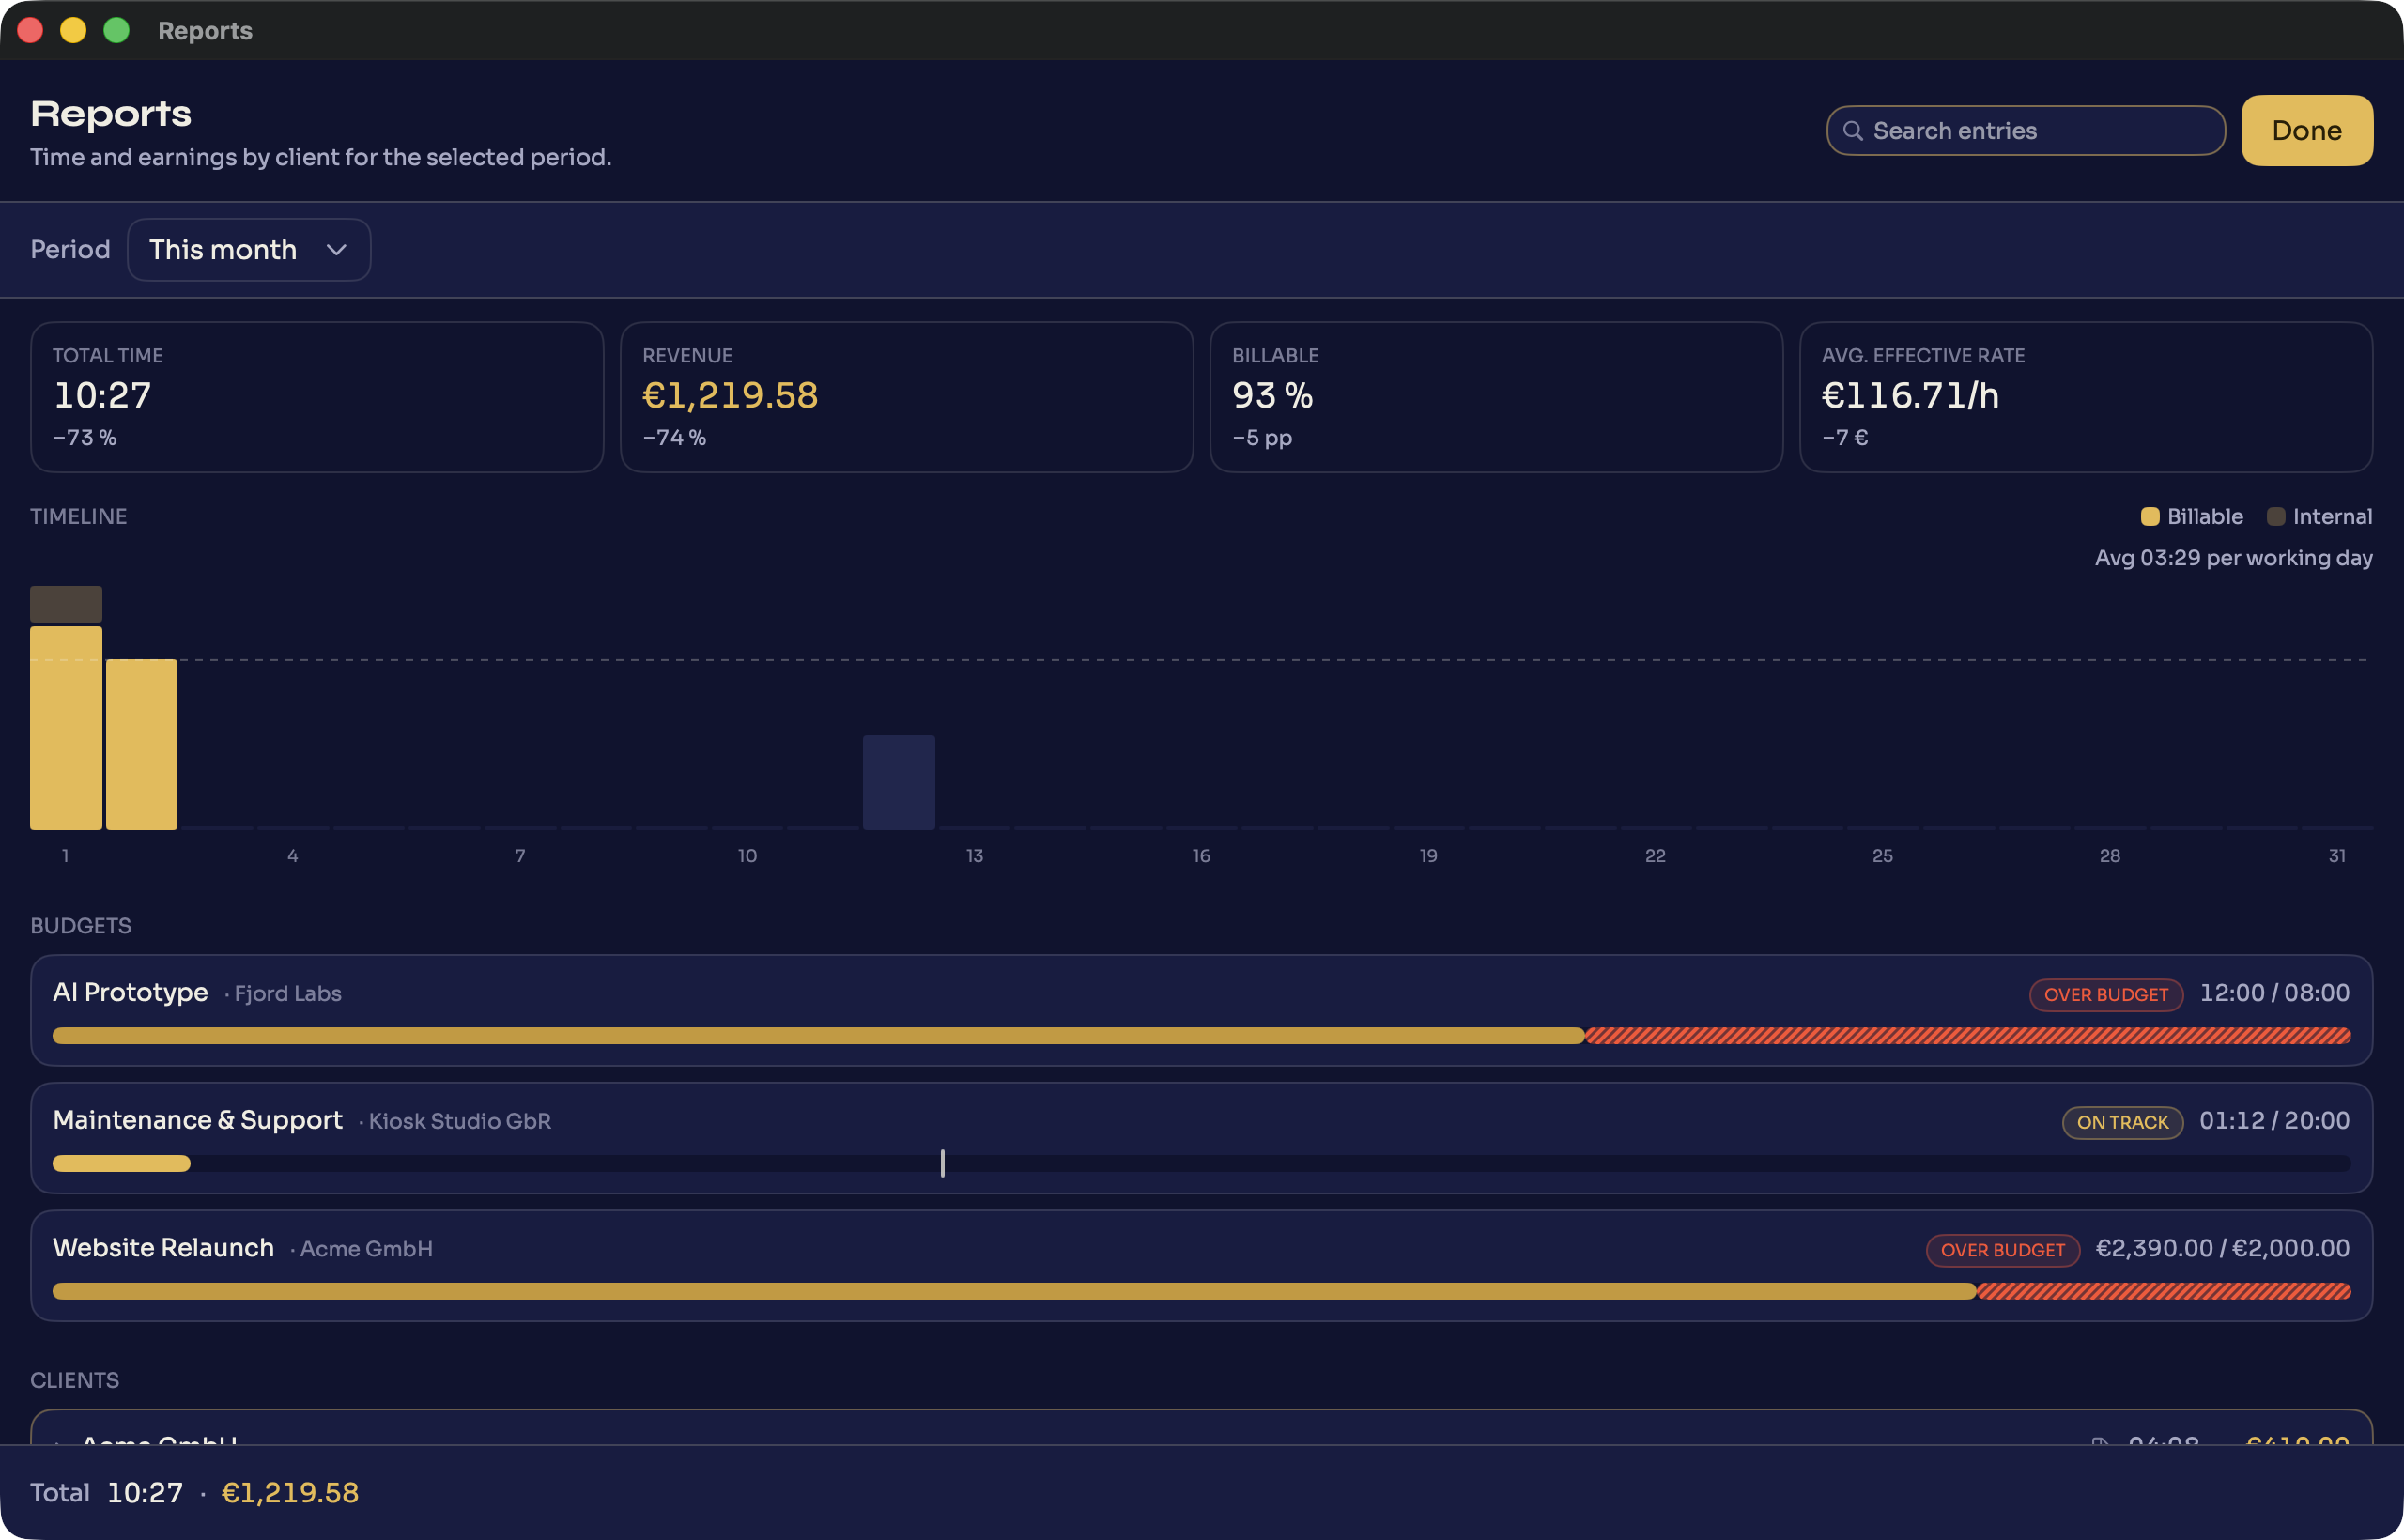Click the €2,390.00 / €2,000.00 amount
The height and width of the screenshot is (1540, 2404).
pos(2223,1249)
